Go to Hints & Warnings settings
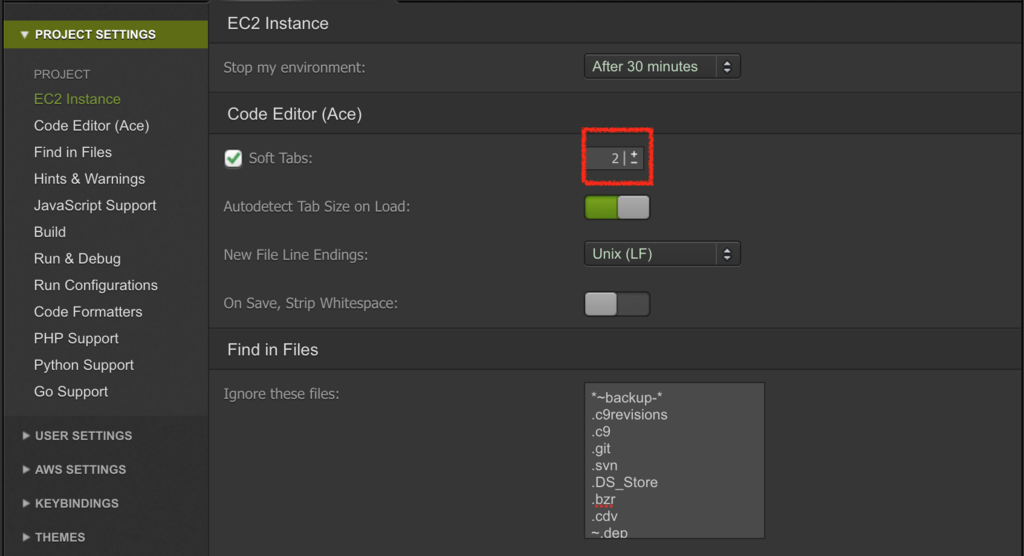This screenshot has height=556, width=1024. click(89, 179)
